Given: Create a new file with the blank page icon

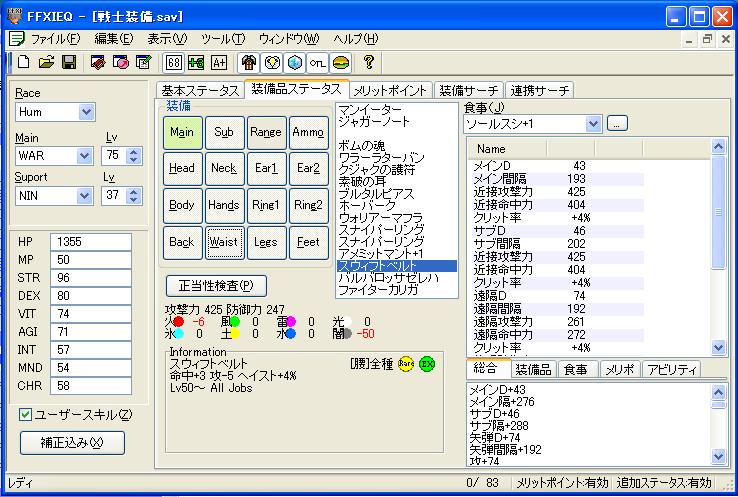Looking at the screenshot, I should tap(24, 62).
